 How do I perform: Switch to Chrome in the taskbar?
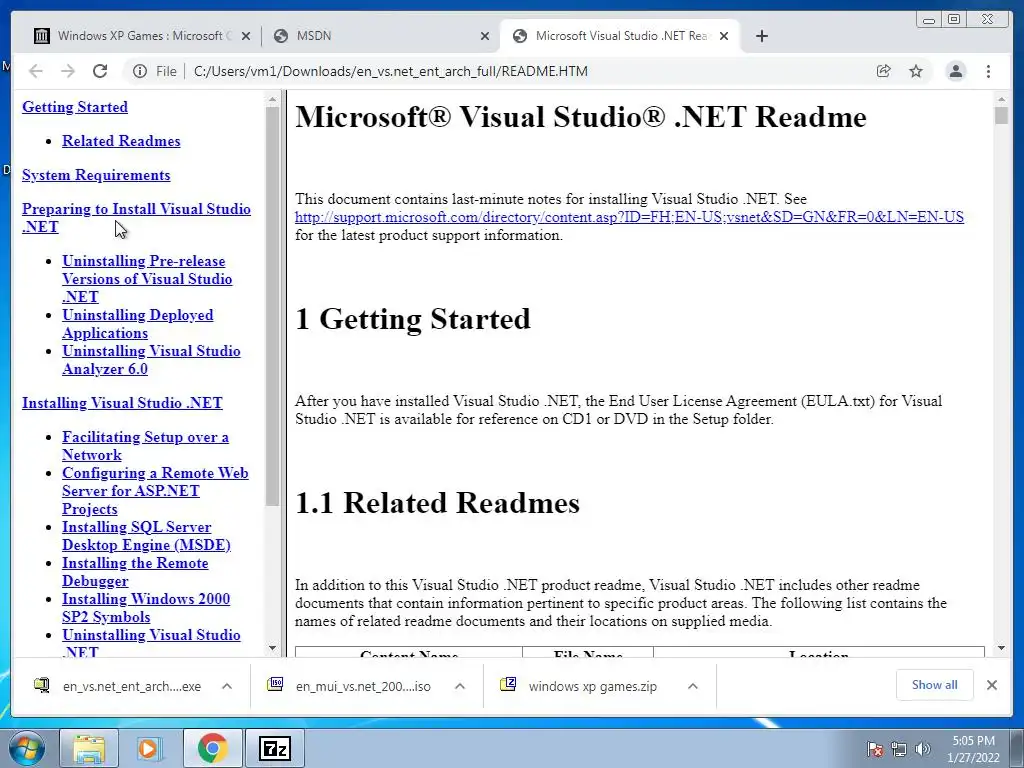coord(212,748)
